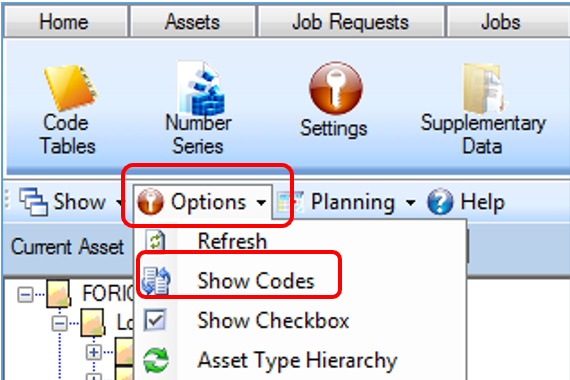Collapse the second-level tree node
Viewport: 570px width, 380px height.
click(x=60, y=323)
